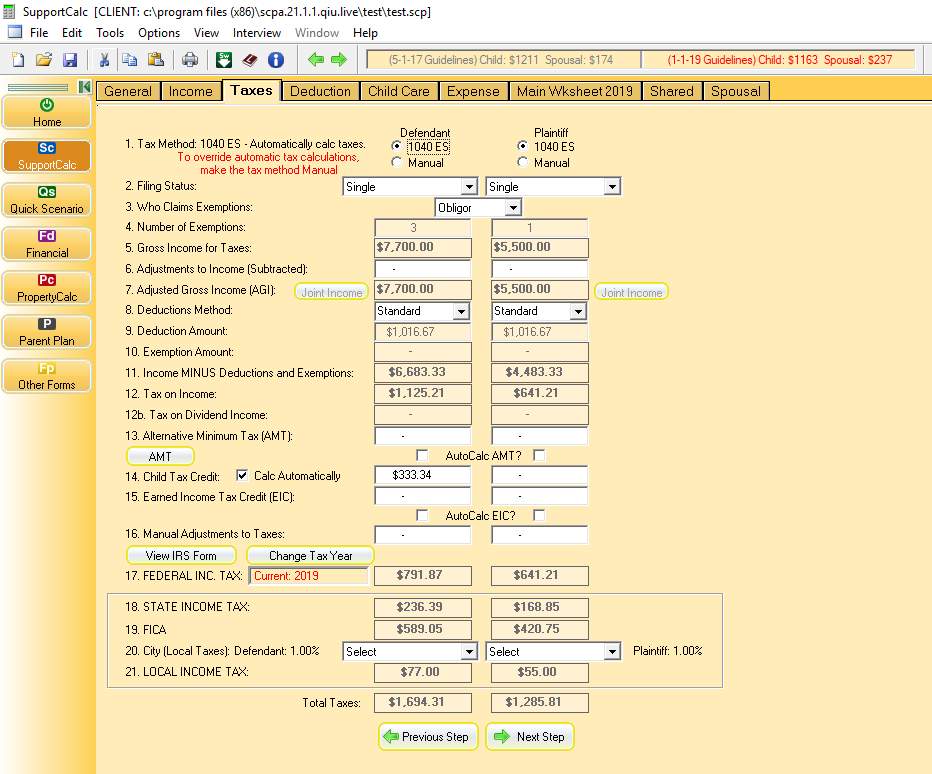Click View IRS Form button
Viewport: 932px width, 774px height.
(181, 555)
